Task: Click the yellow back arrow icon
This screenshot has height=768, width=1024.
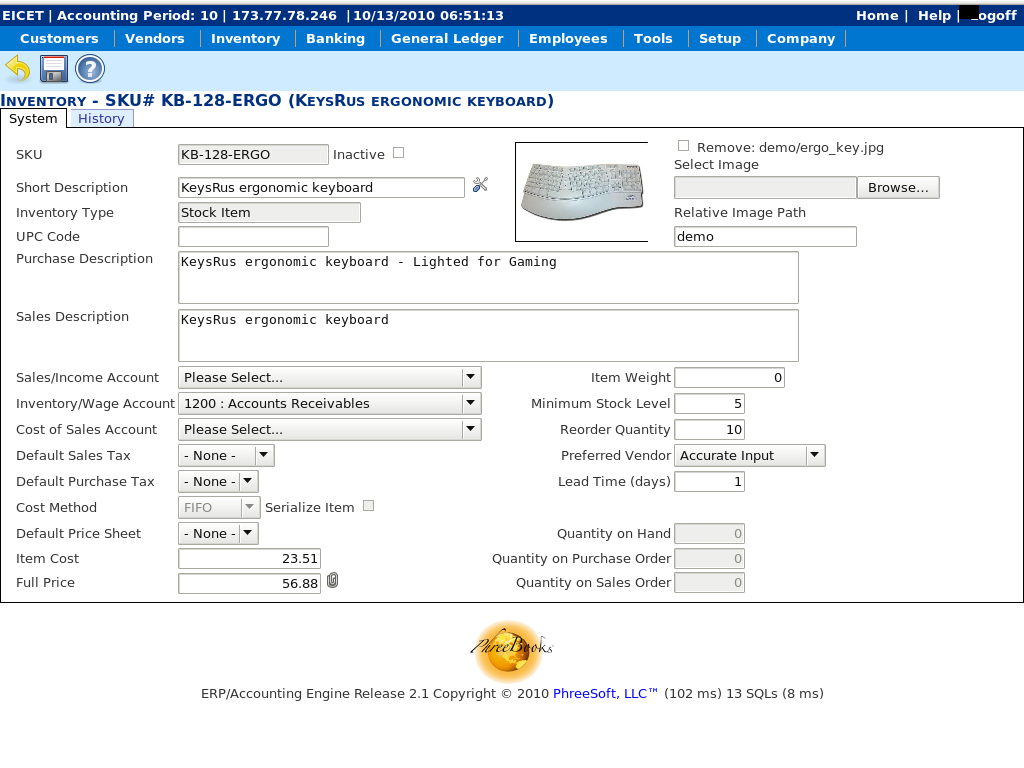Action: pyautogui.click(x=18, y=69)
